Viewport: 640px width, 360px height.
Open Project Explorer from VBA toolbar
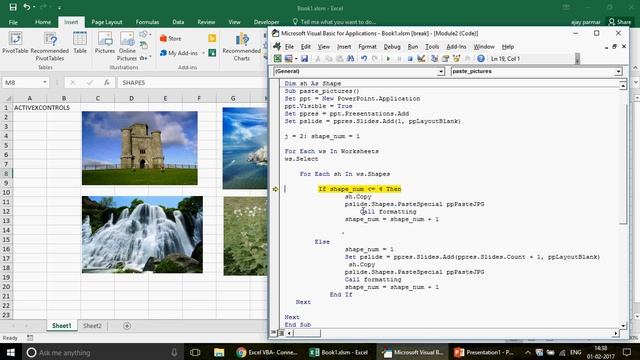tap(434, 59)
